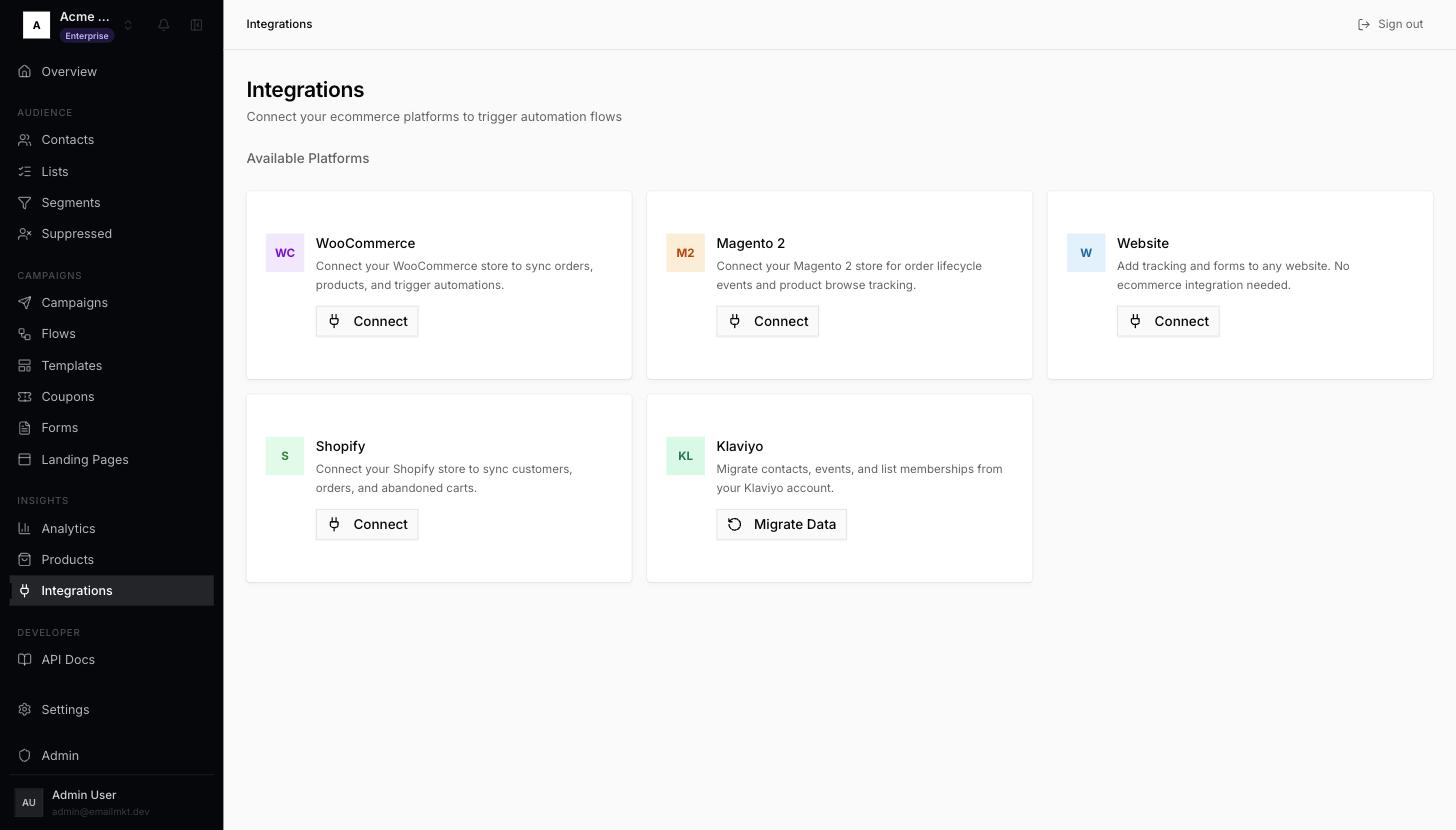The image size is (1456, 830).
Task: Click Migrate Data for Klaviyo
Action: [781, 524]
